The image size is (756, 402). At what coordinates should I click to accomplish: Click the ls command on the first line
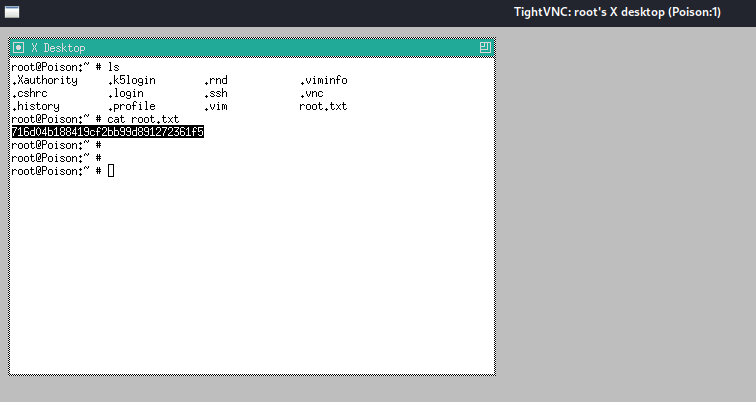coord(113,67)
